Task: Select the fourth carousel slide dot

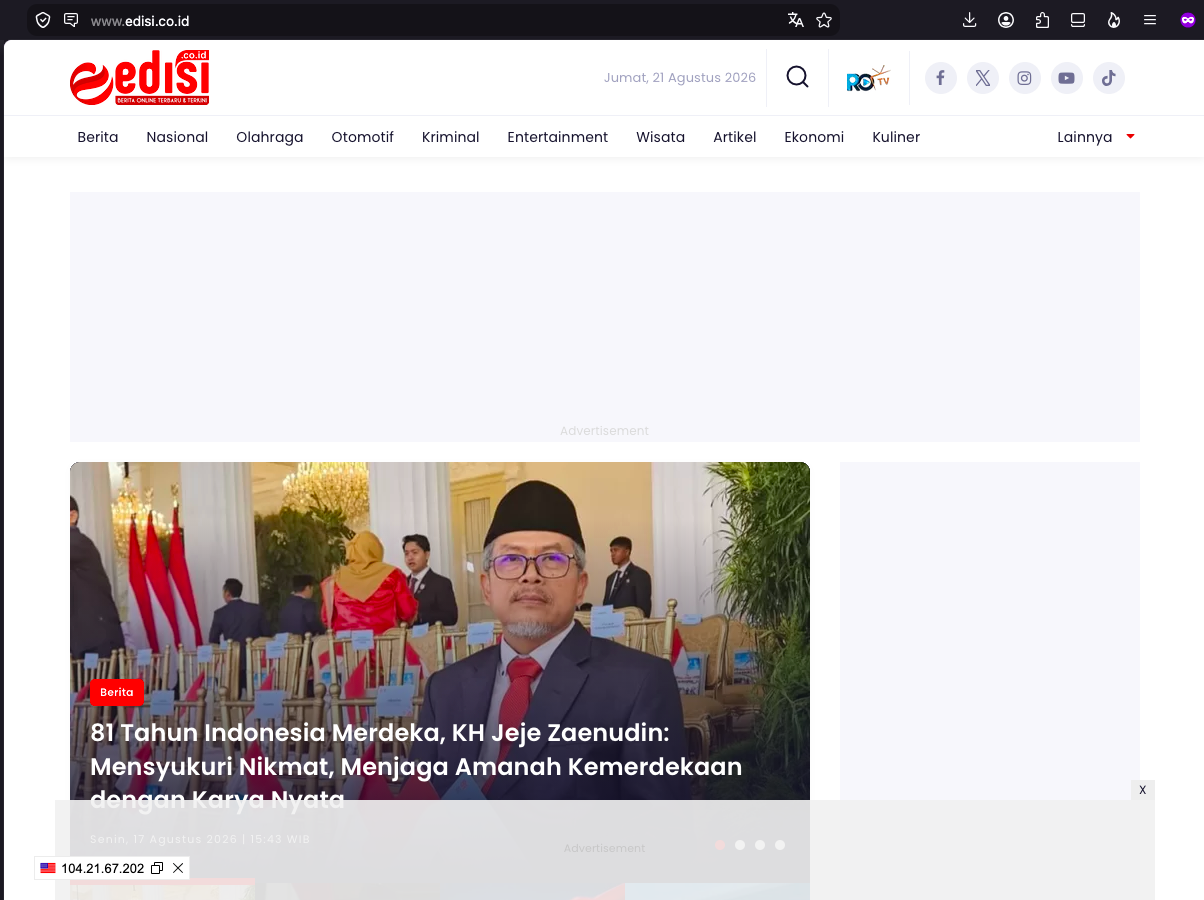Action: (780, 845)
